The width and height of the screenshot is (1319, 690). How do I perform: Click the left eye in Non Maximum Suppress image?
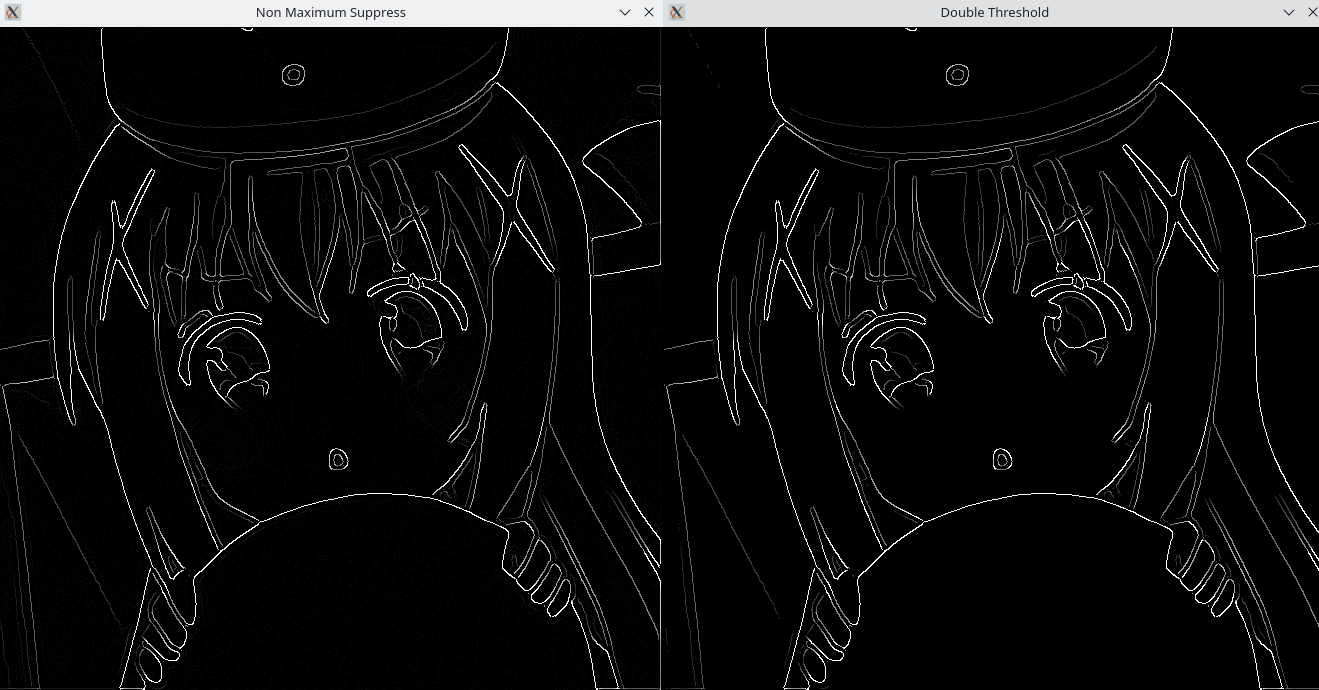pyautogui.click(x=230, y=355)
